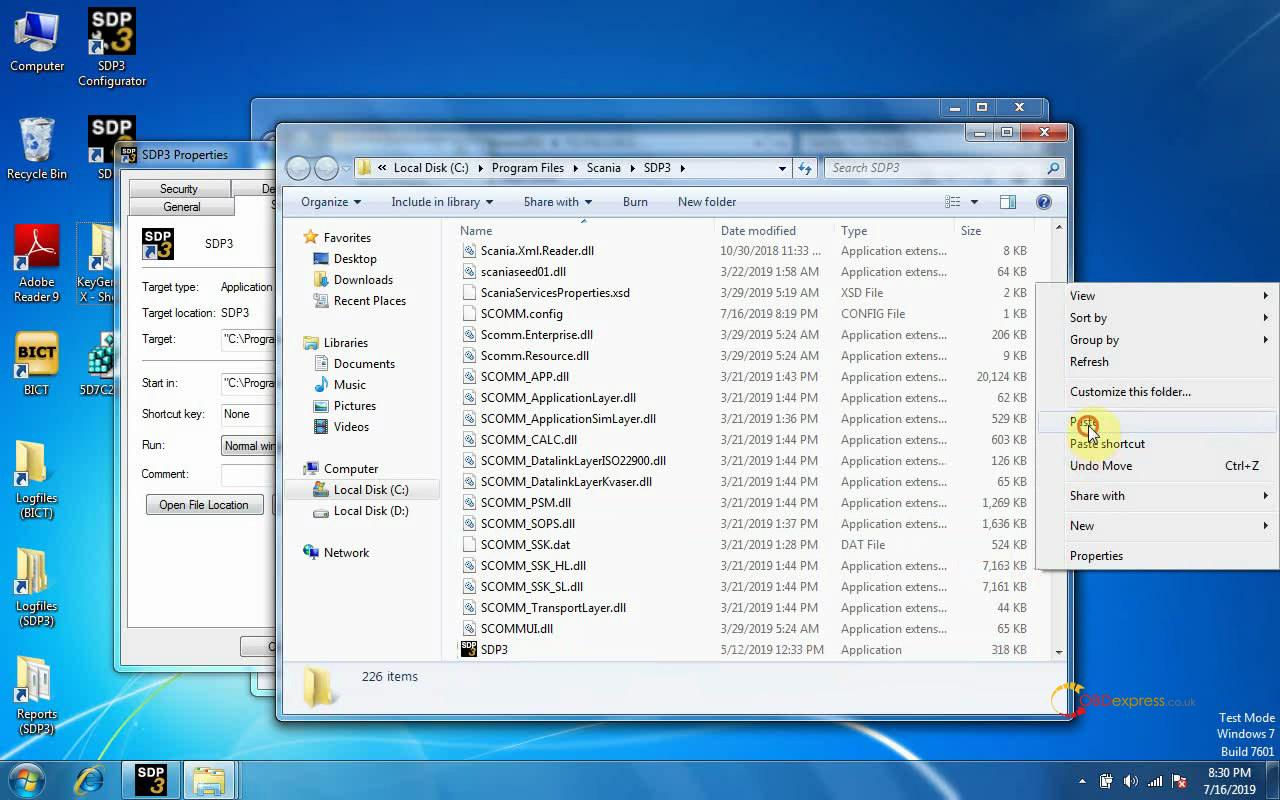This screenshot has height=800, width=1280.
Task: Switch to General tab in SDP3 Properties
Action: [x=182, y=207]
